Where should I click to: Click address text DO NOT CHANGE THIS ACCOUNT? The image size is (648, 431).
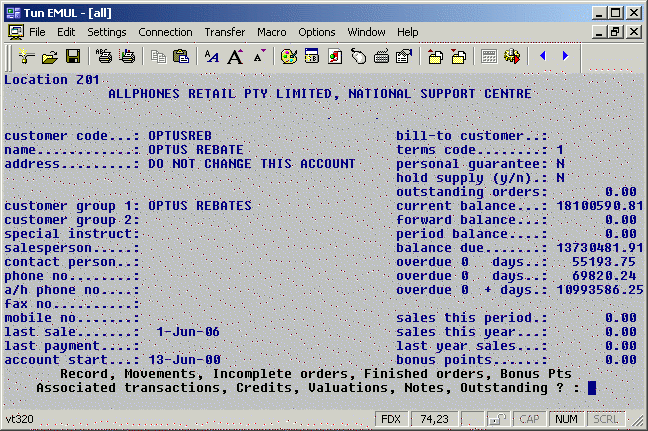coord(252,164)
